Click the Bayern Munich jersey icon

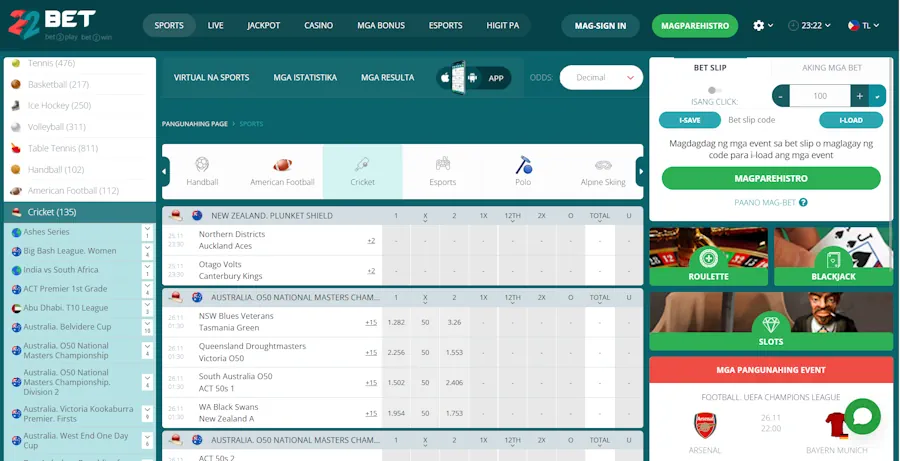(835, 425)
